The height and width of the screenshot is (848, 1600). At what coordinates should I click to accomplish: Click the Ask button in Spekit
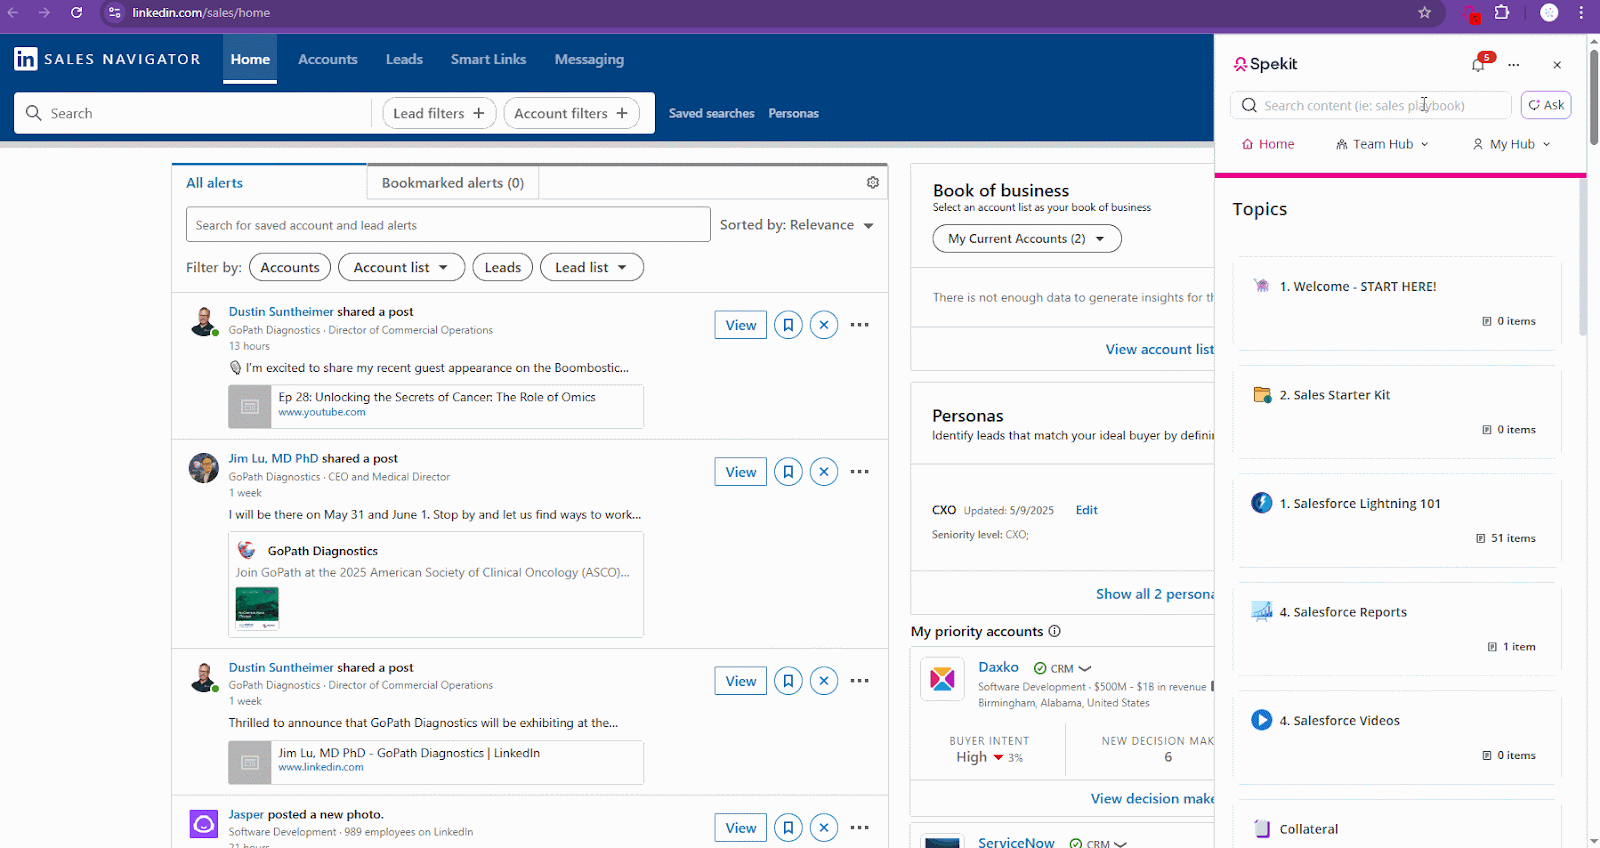1546,105
